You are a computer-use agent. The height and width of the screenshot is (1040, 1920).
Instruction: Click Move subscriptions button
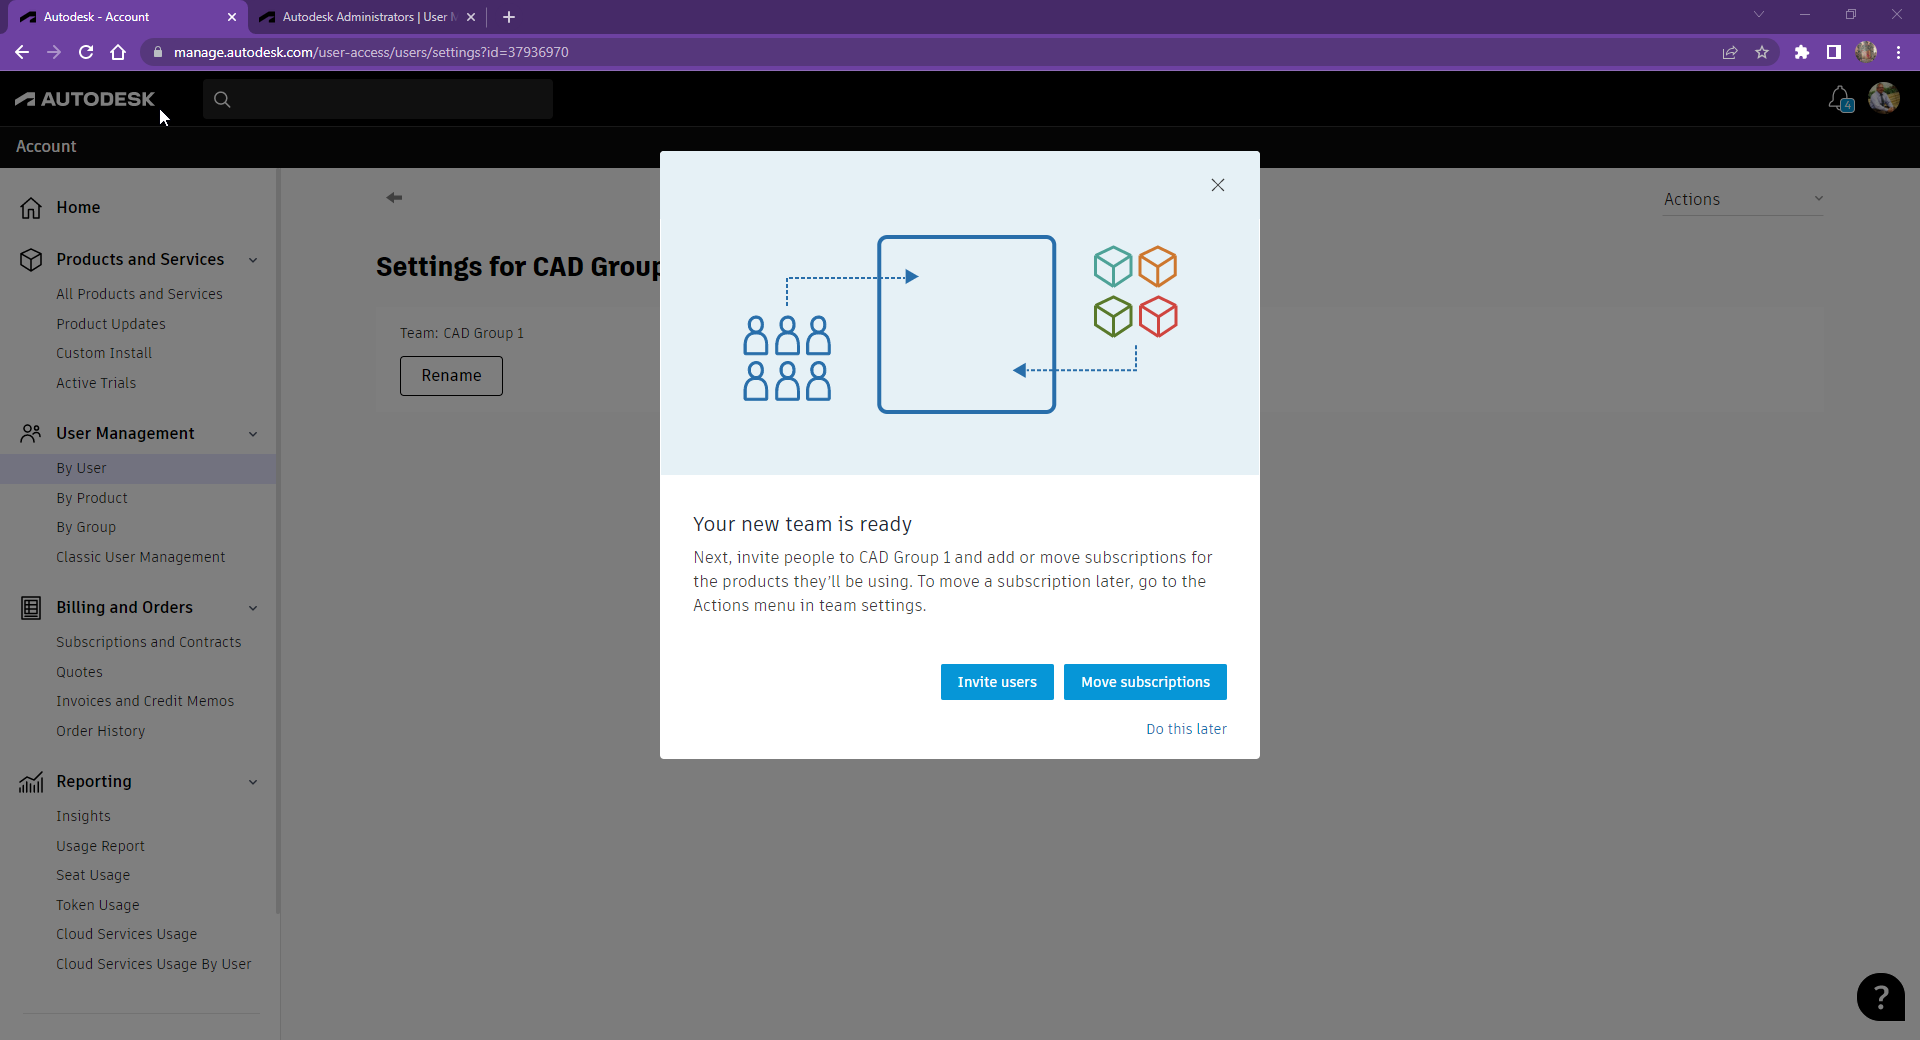[1145, 682]
